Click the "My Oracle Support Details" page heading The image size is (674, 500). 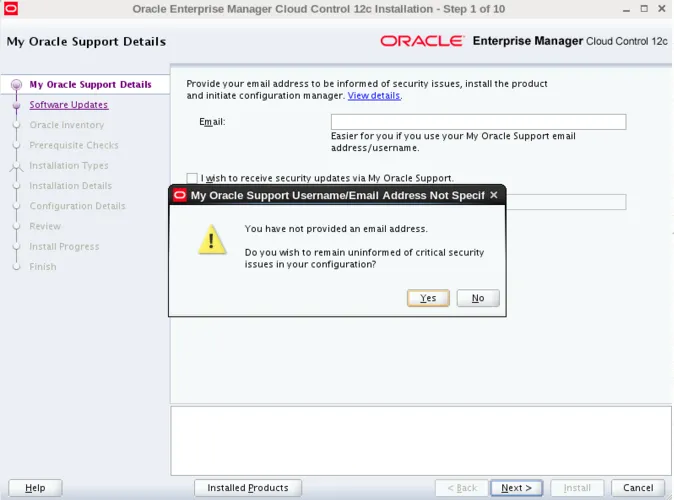(x=86, y=42)
